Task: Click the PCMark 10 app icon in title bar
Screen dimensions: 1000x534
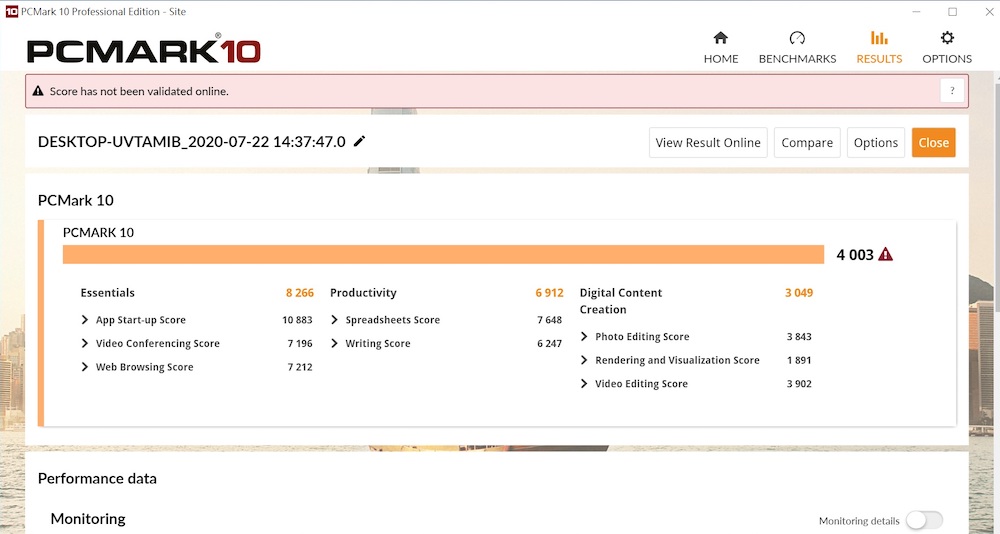Action: 11,11
